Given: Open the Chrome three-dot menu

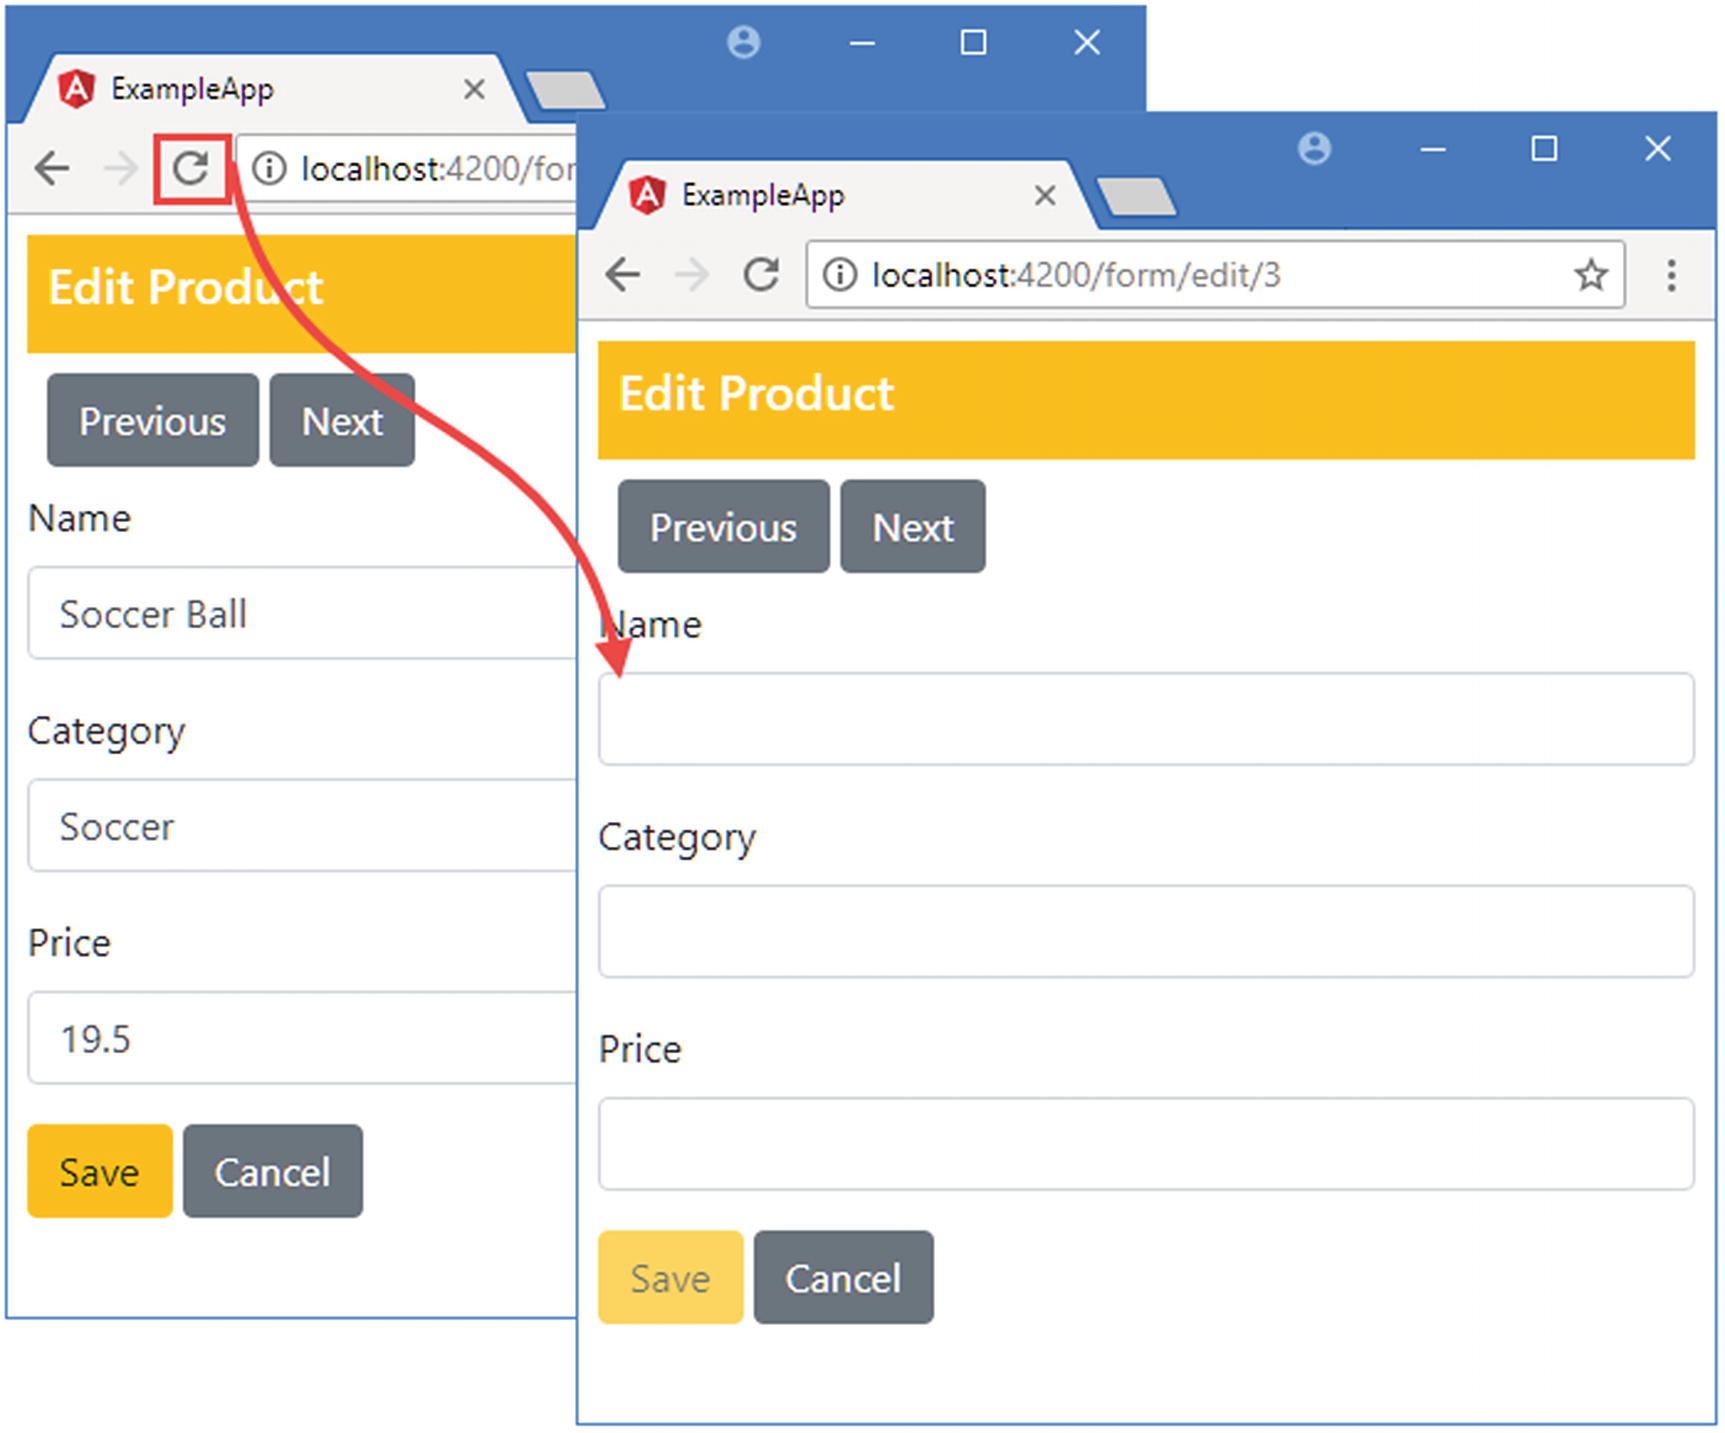Looking at the screenshot, I should pyautogui.click(x=1670, y=275).
